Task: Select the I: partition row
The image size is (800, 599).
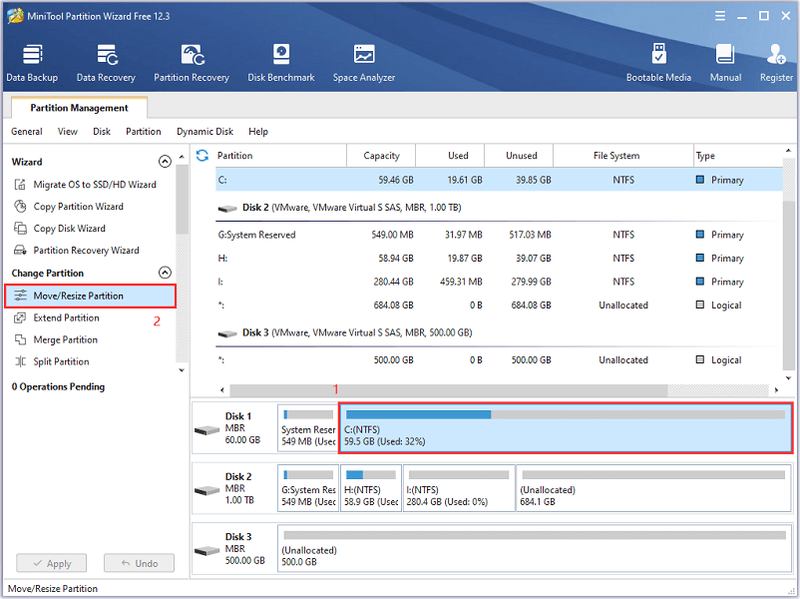Action: click(x=499, y=282)
